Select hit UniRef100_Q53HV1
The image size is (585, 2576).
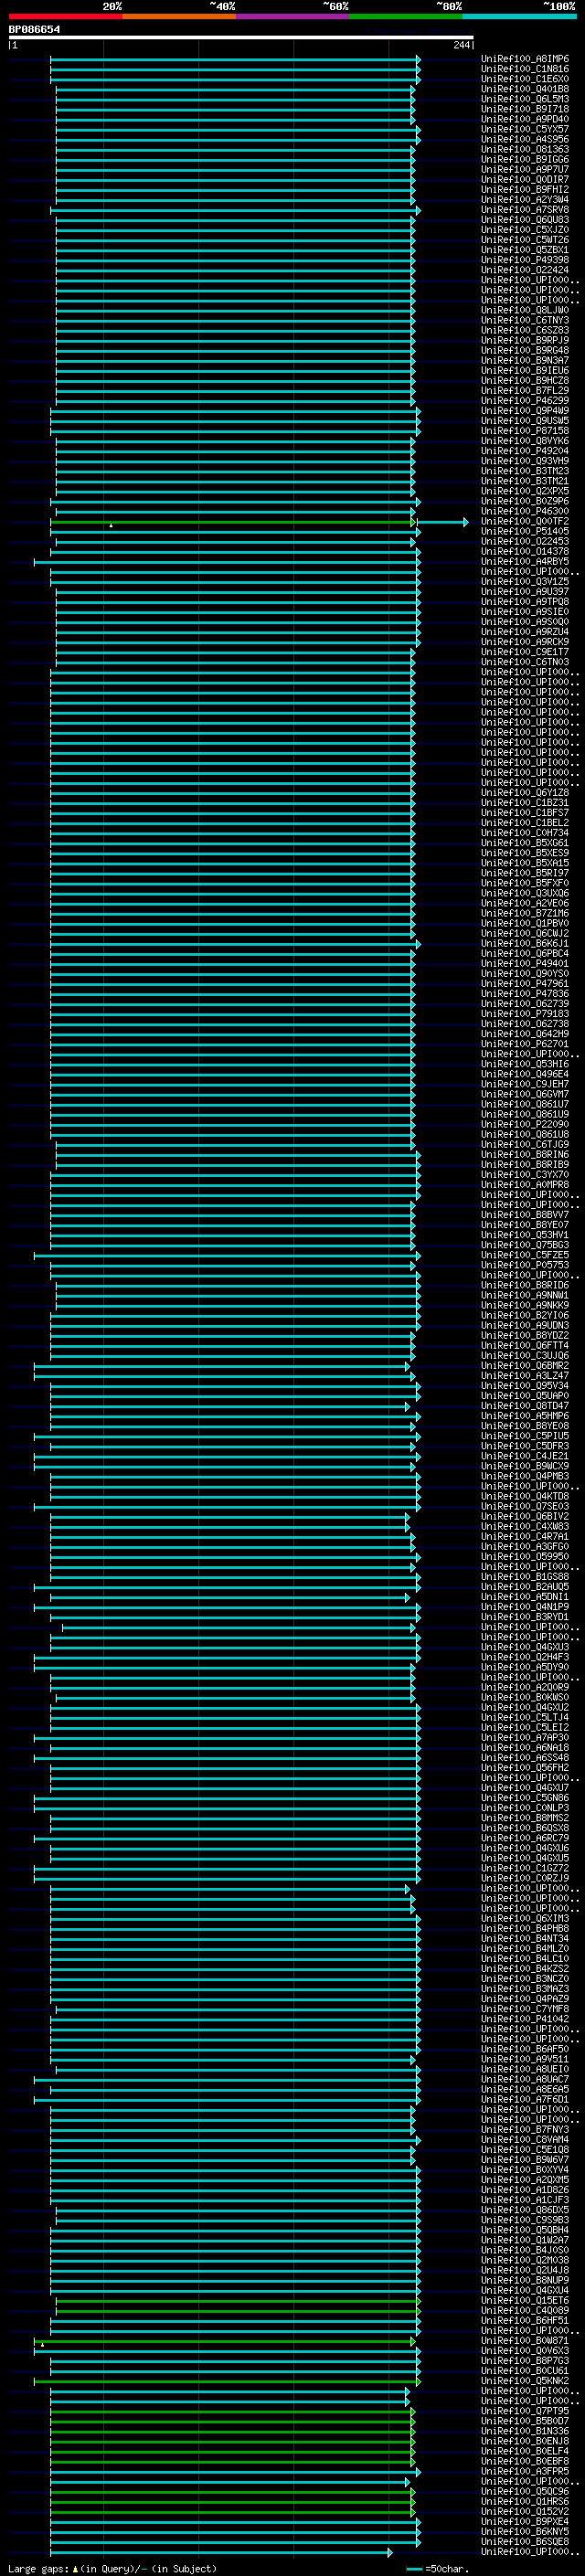[x=525, y=1235]
